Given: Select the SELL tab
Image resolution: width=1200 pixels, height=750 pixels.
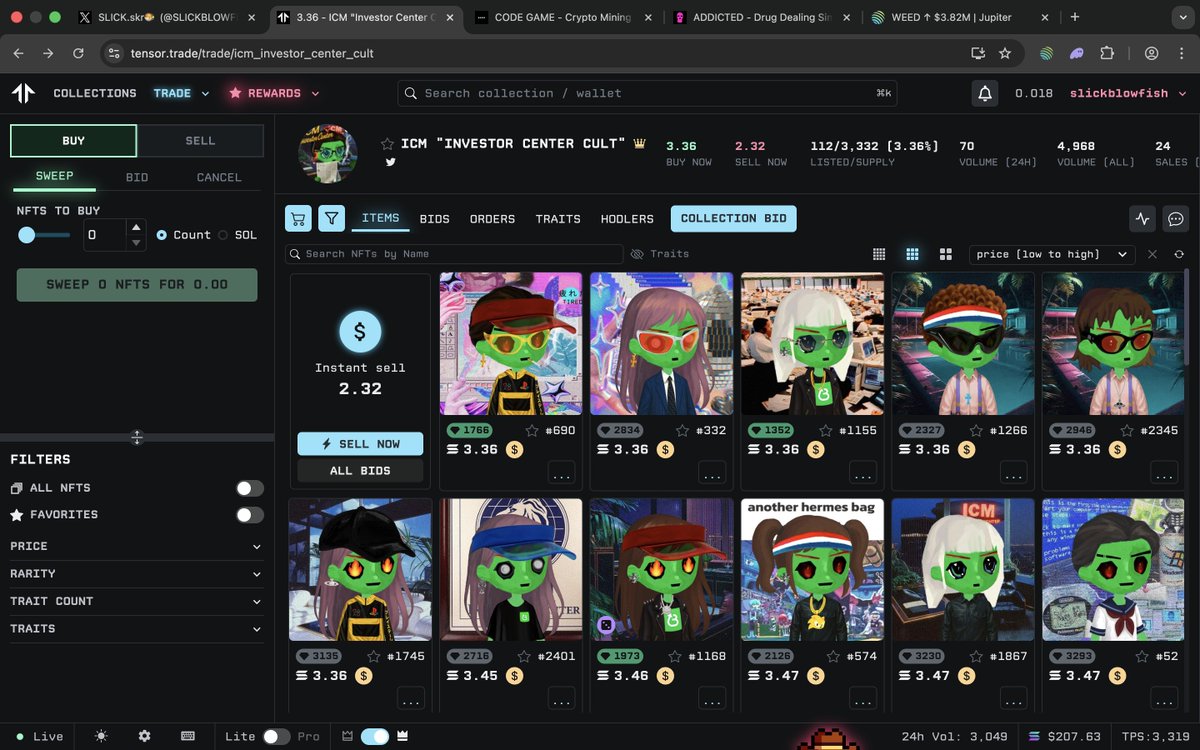Looking at the screenshot, I should tap(200, 141).
